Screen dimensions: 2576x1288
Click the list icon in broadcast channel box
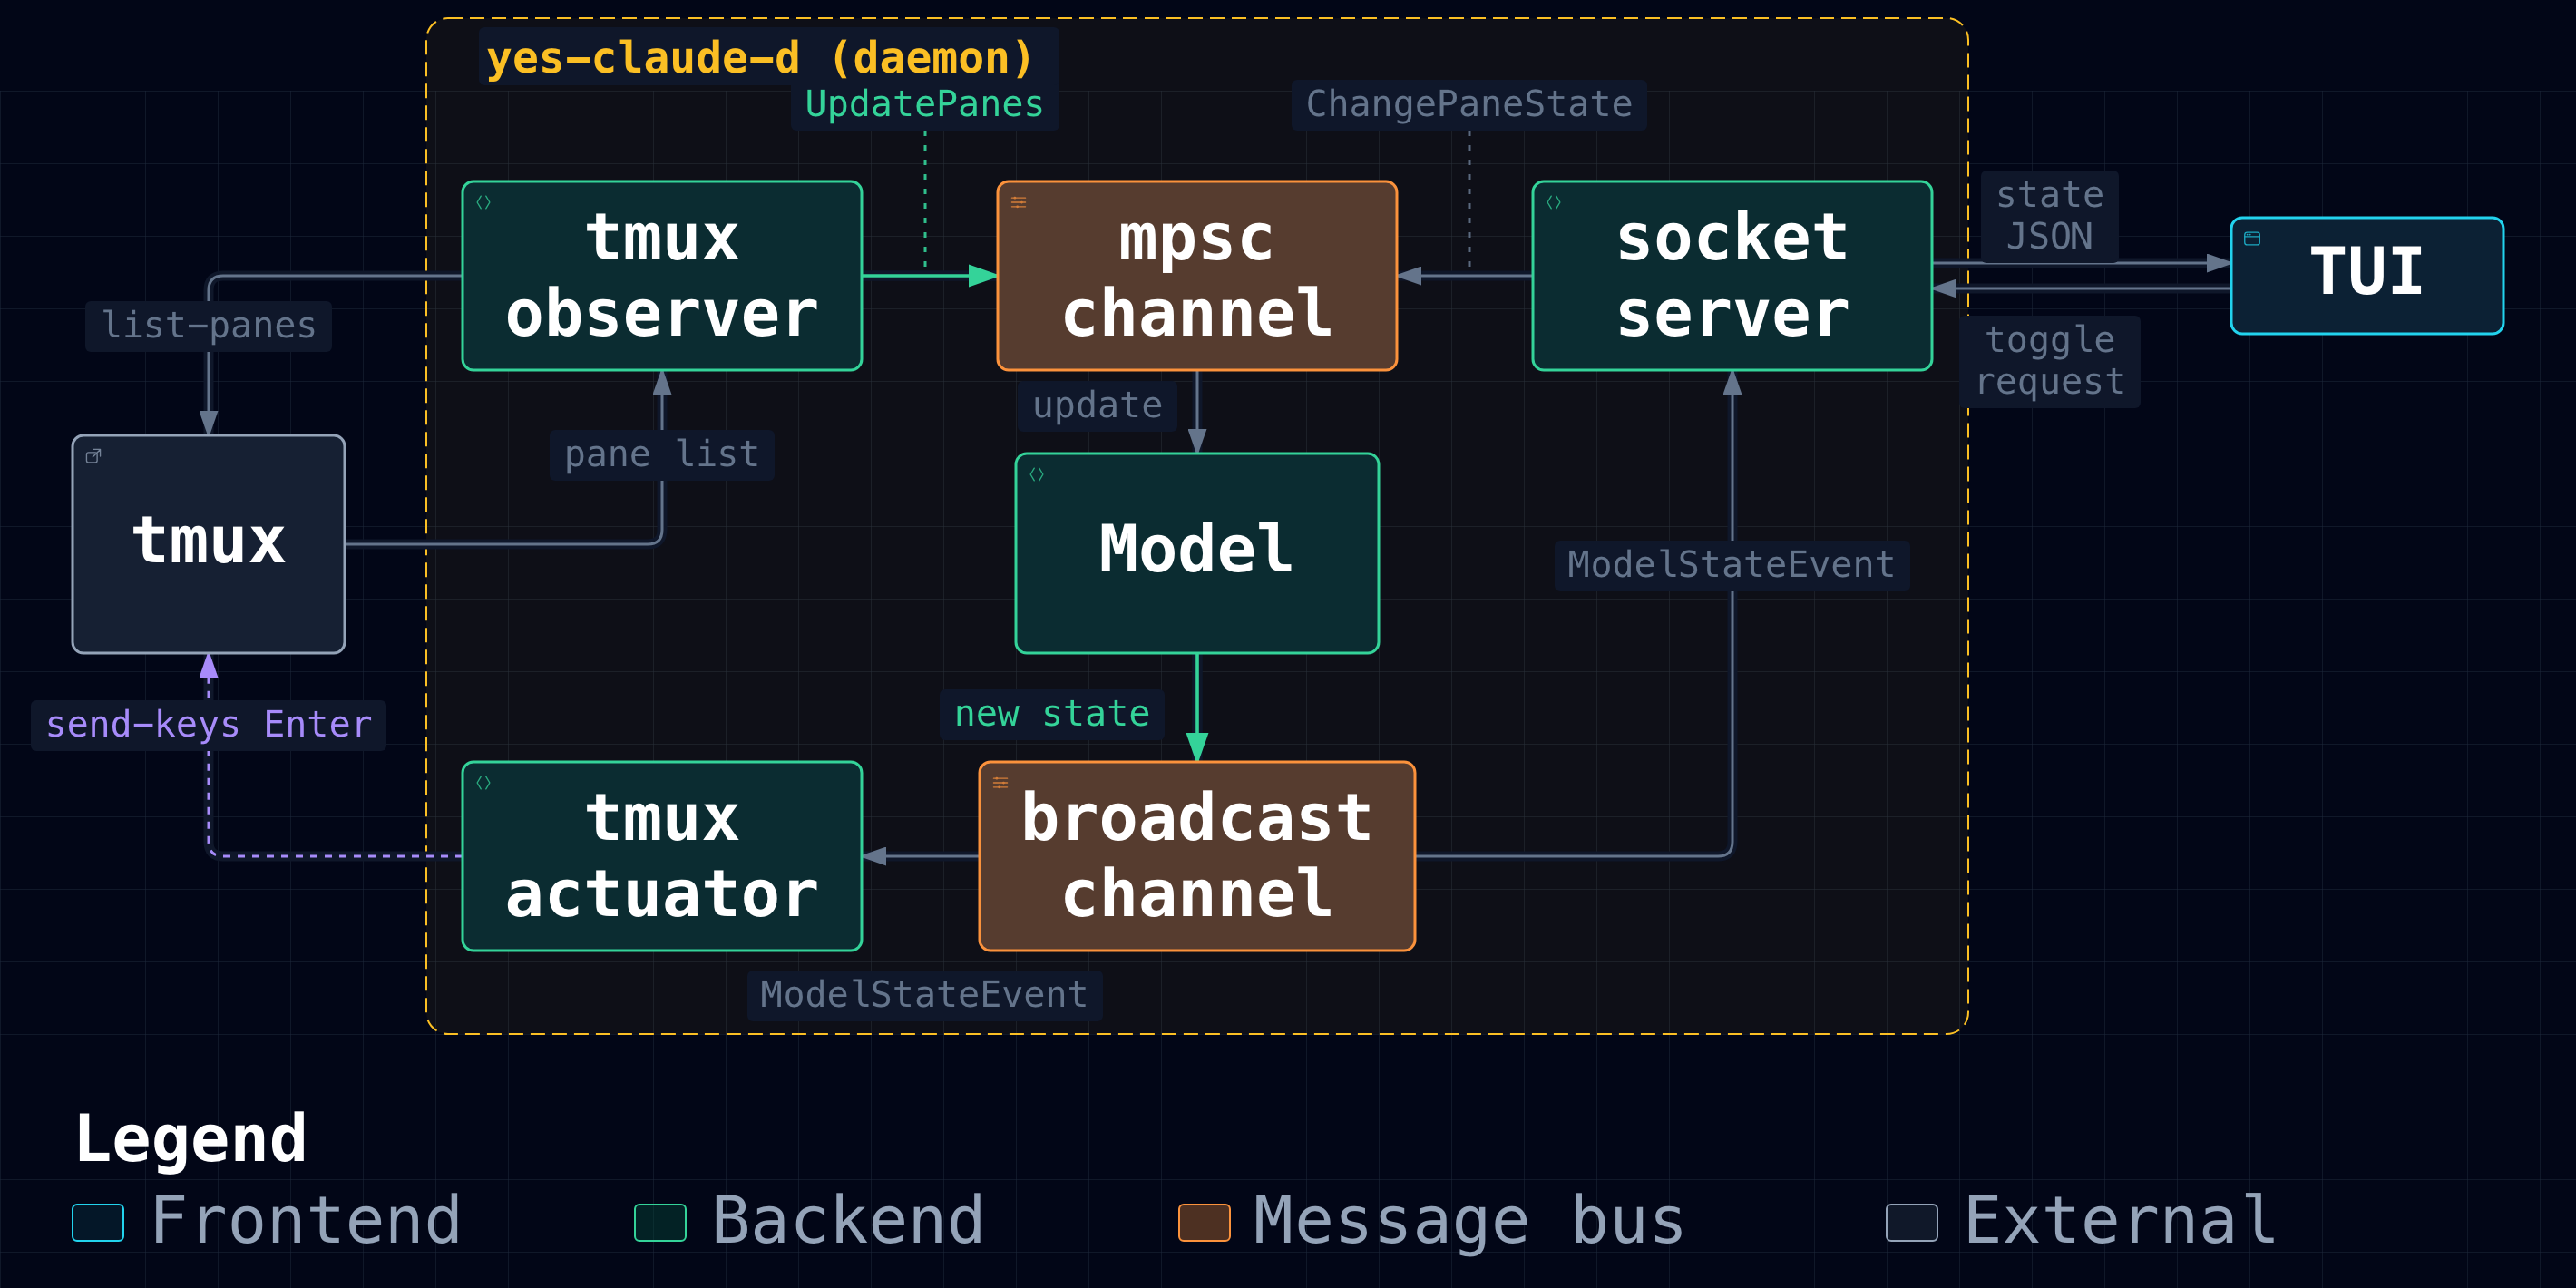click(1001, 783)
